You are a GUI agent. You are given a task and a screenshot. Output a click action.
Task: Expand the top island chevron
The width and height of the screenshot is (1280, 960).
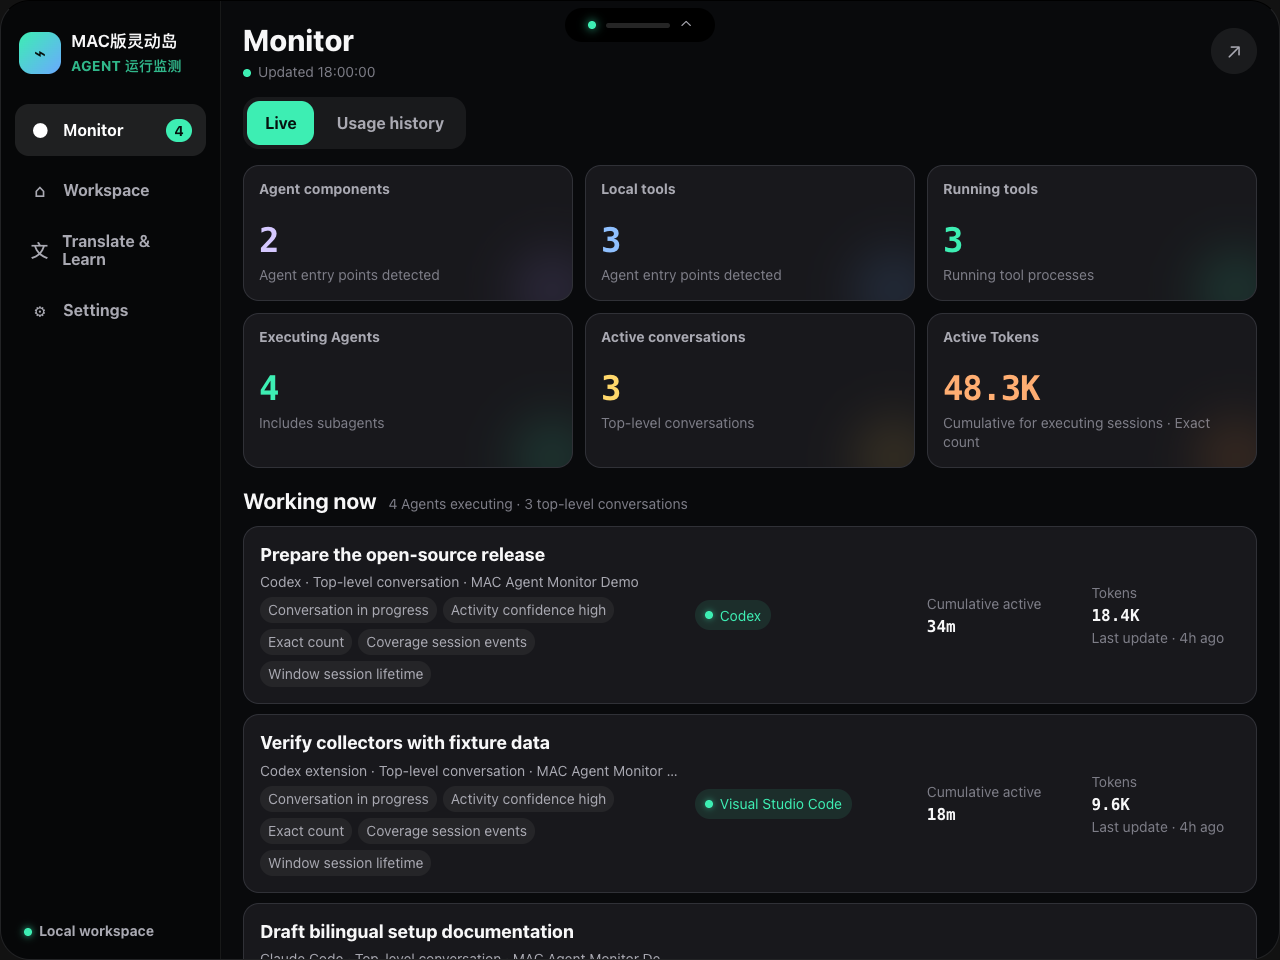686,24
